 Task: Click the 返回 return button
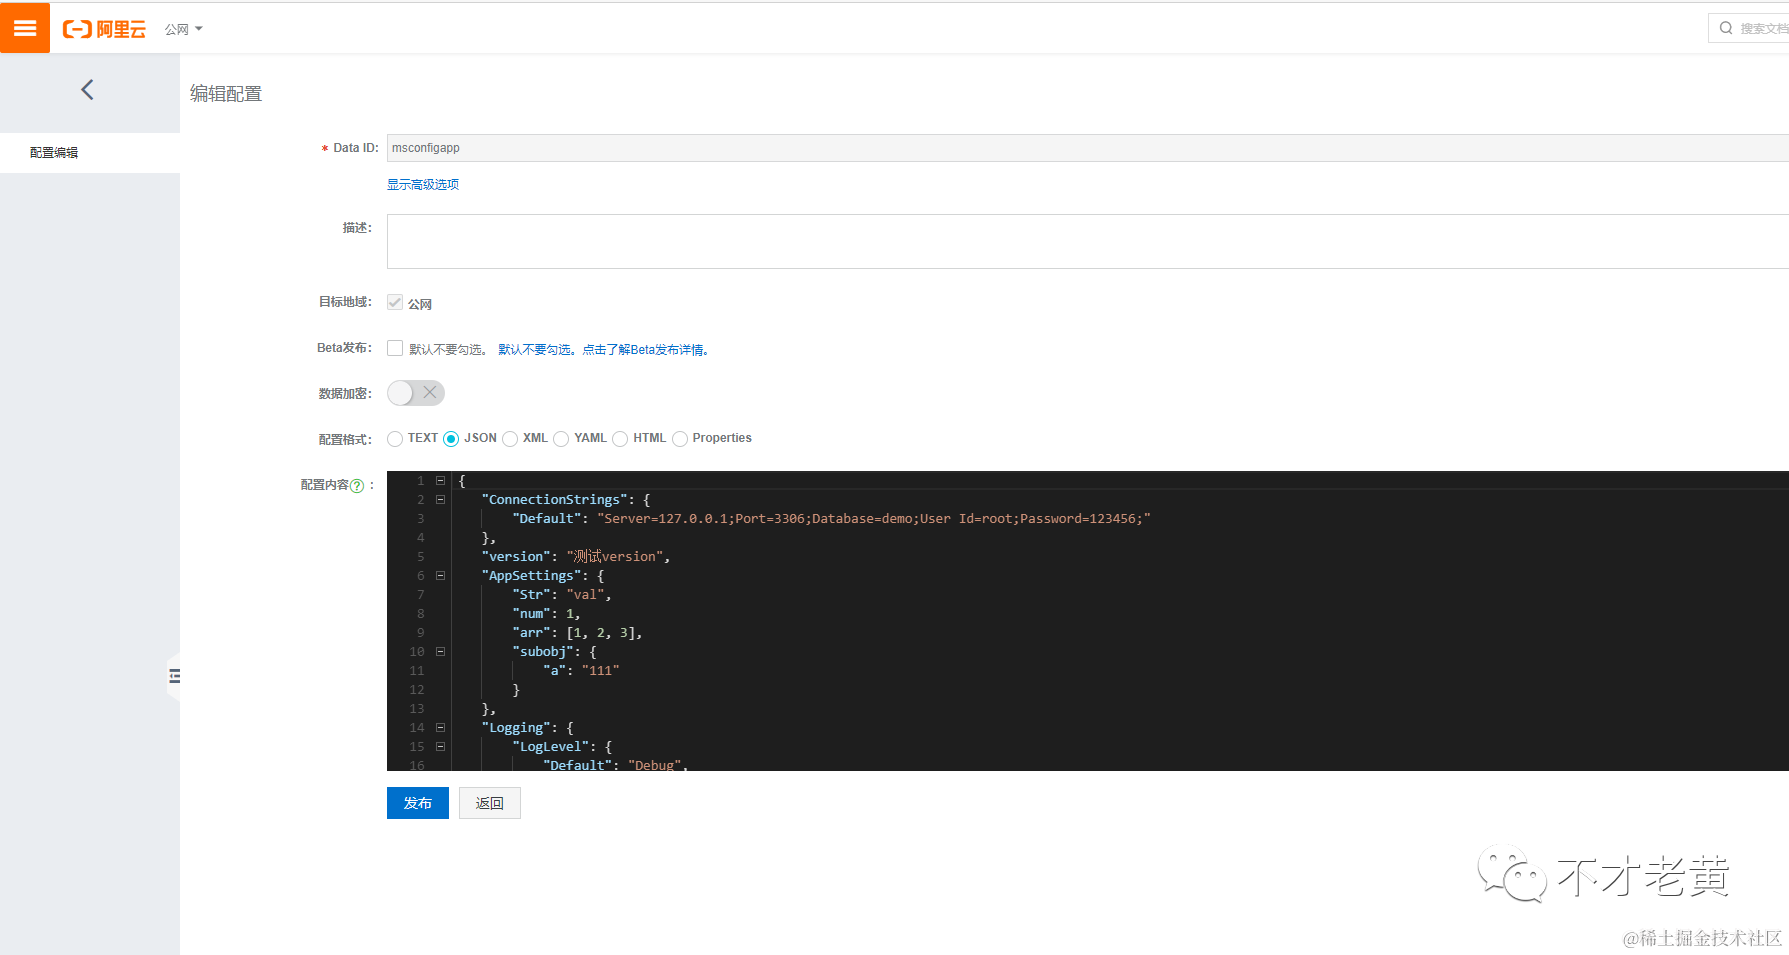pyautogui.click(x=490, y=803)
